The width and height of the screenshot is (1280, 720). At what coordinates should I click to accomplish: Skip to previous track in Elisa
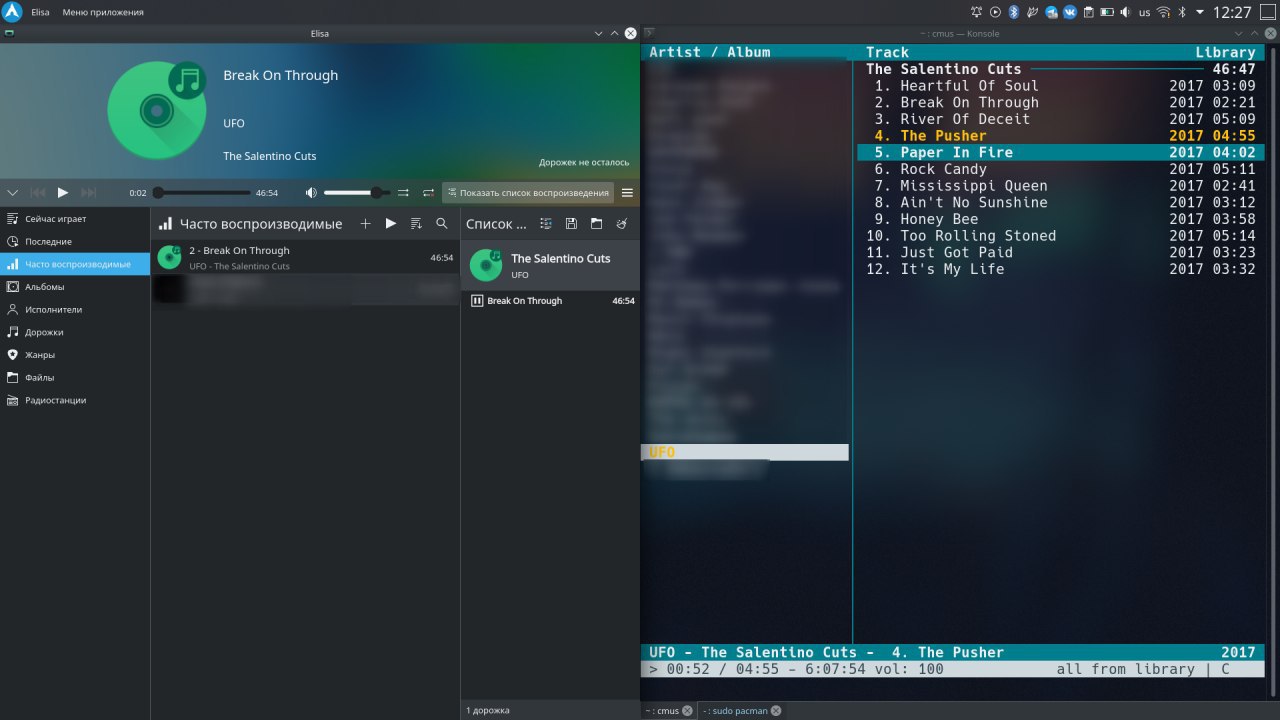click(x=38, y=192)
